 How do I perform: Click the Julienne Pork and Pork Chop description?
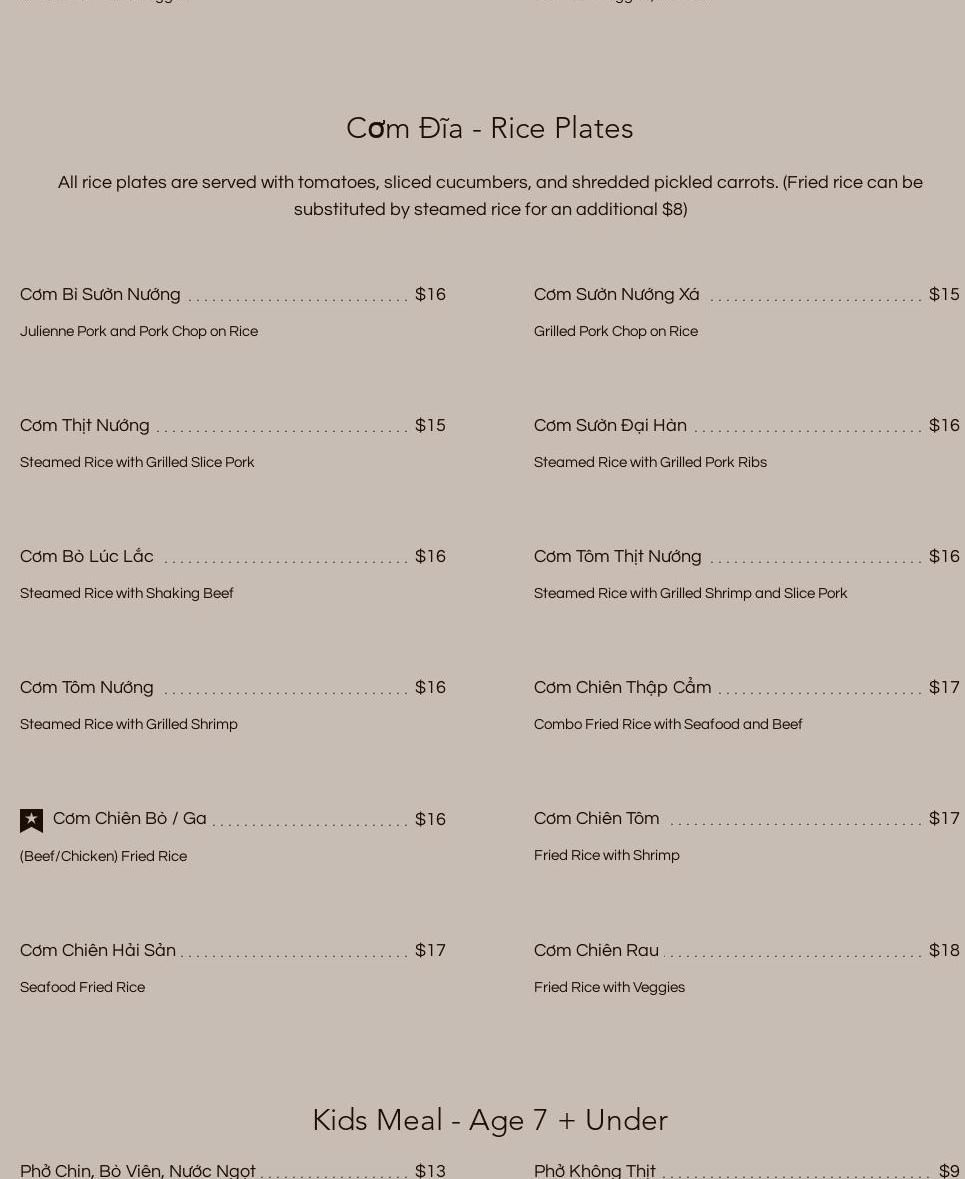pos(139,332)
